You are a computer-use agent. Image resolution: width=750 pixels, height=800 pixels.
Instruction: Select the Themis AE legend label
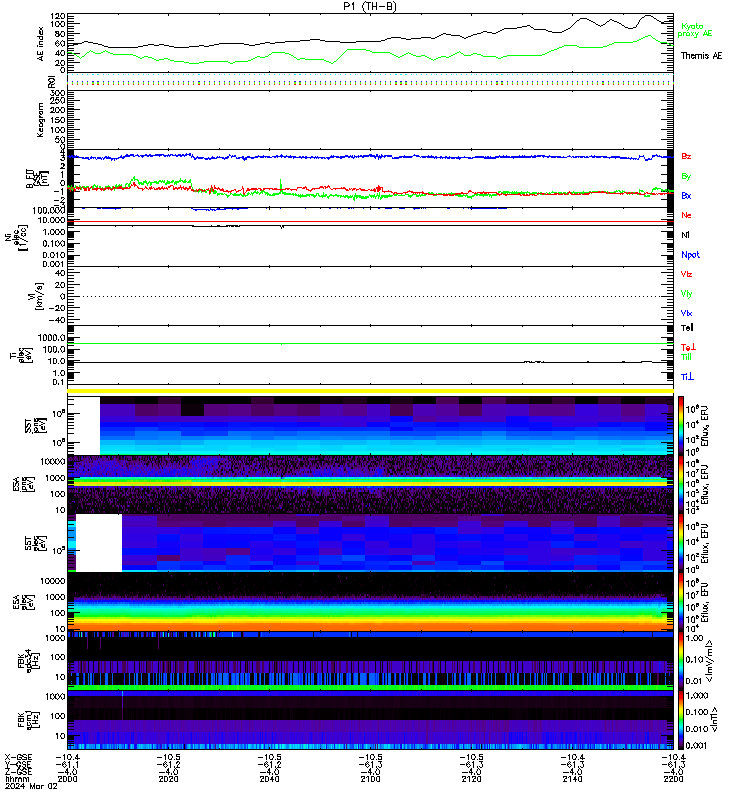pyautogui.click(x=702, y=56)
